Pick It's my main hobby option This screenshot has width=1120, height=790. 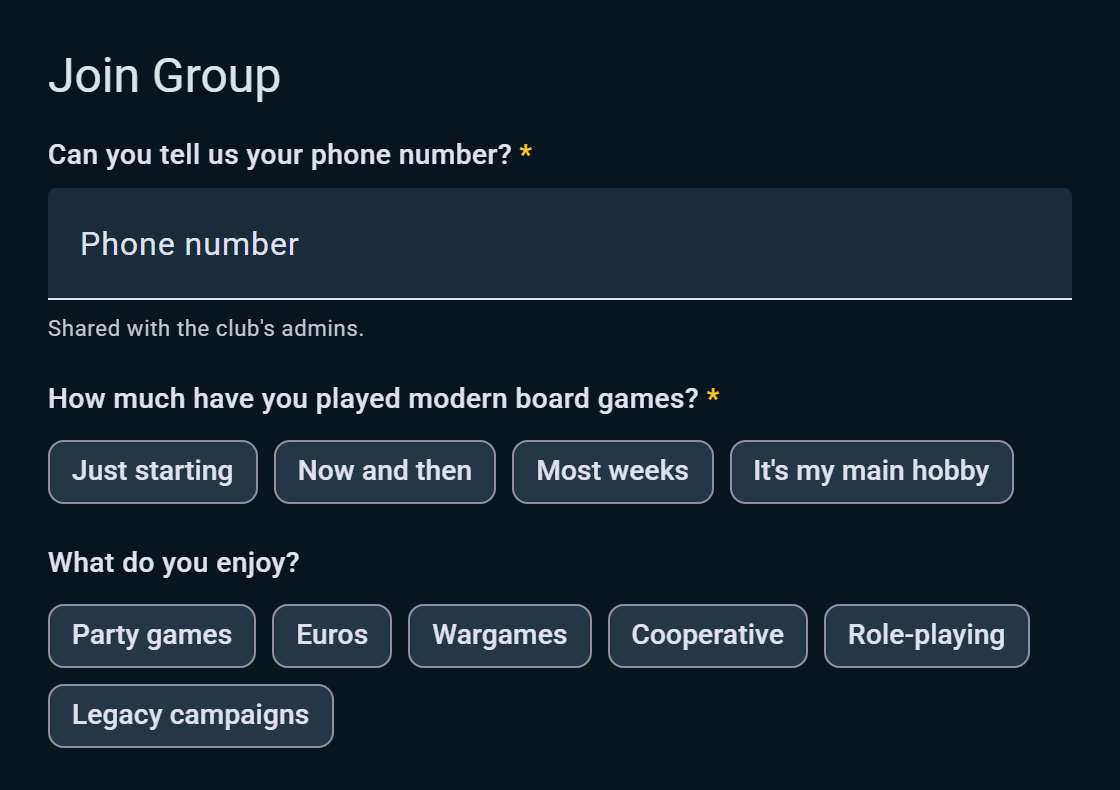[871, 471]
